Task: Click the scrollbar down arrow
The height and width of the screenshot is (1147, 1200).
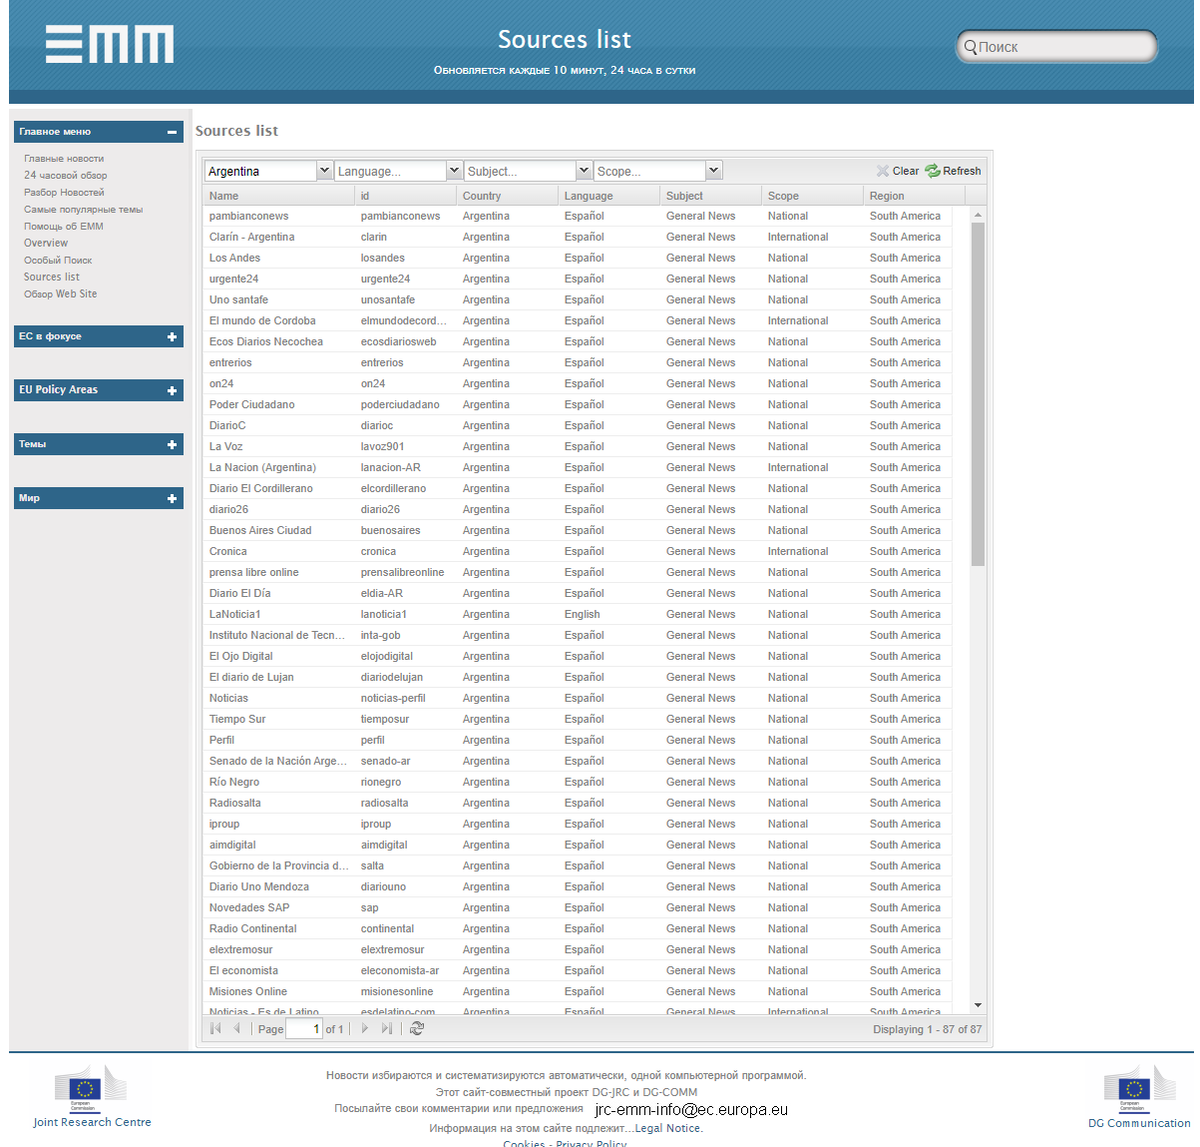Action: click(978, 1006)
